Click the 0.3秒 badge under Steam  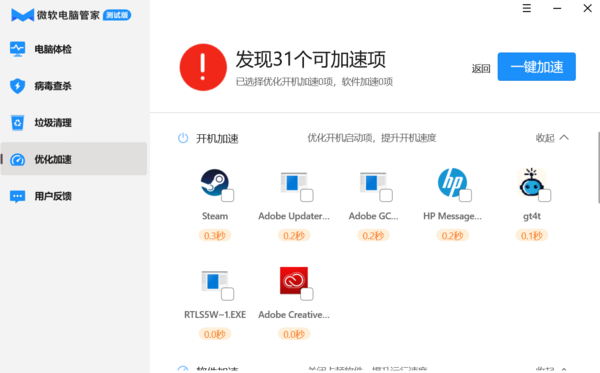215,236
